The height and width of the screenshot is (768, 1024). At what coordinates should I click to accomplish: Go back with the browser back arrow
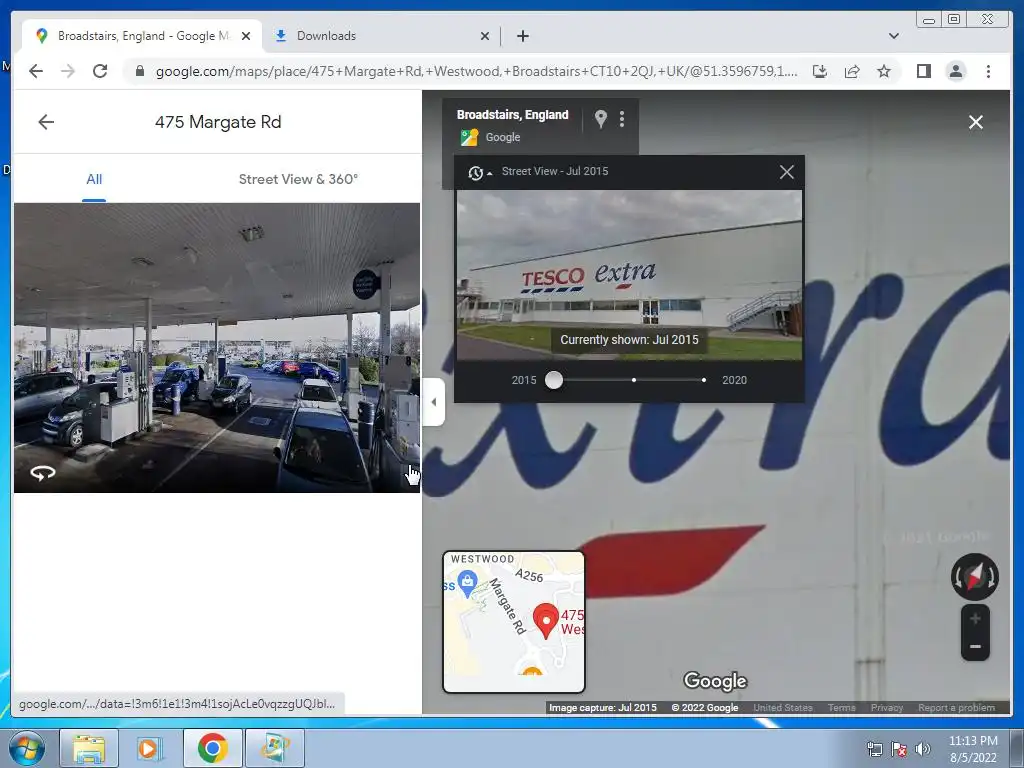(x=36, y=71)
